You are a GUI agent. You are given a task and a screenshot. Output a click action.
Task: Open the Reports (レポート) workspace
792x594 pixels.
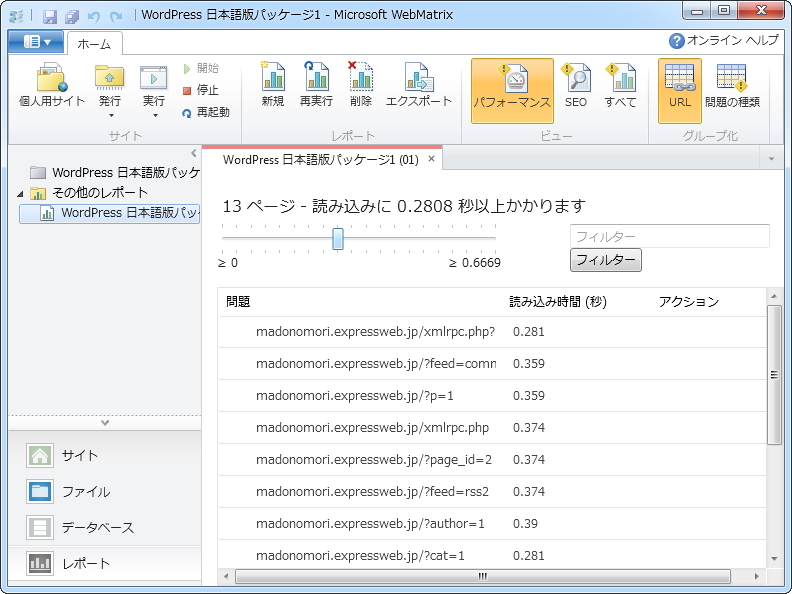point(105,564)
